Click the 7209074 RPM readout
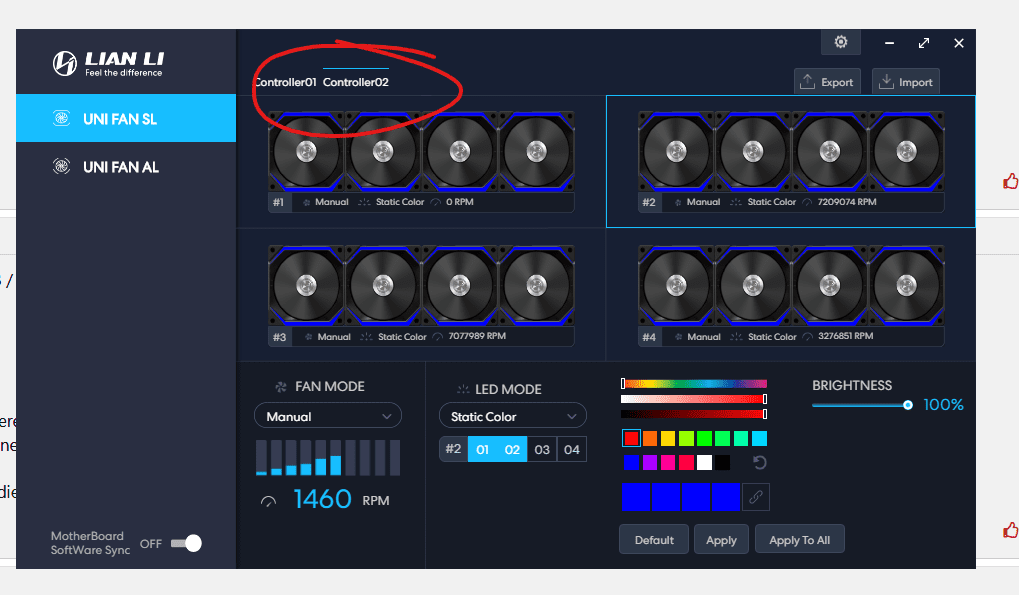 pyautogui.click(x=847, y=202)
